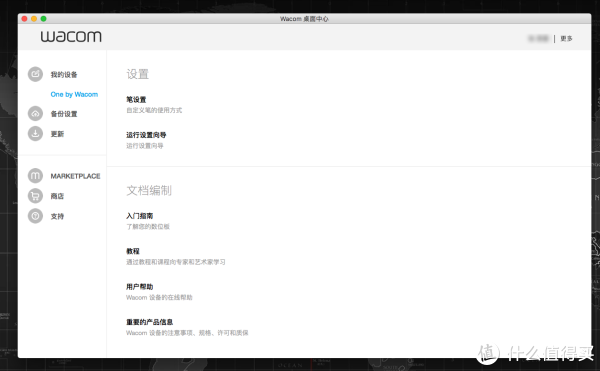The width and height of the screenshot is (600, 371).
Task: Open Pen Settings (笔设置)
Action: 136,99
